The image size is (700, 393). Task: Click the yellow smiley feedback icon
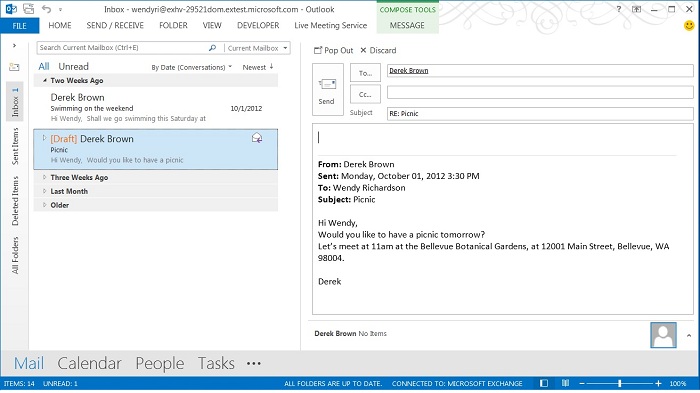[689, 26]
